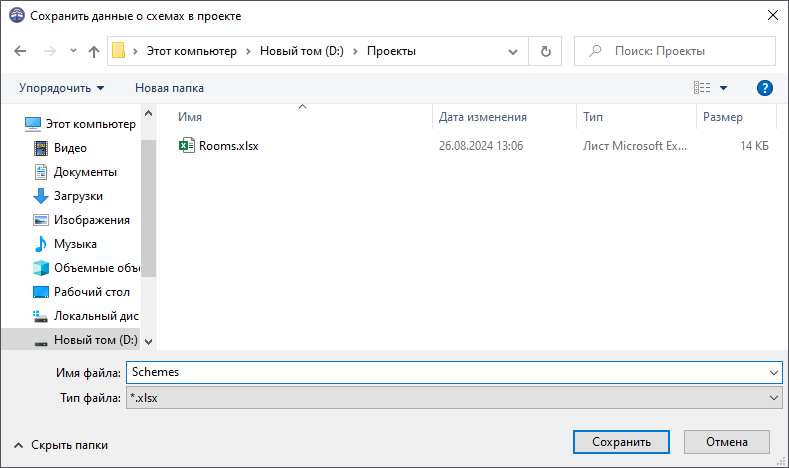Click 'Проекты' breadcrumb segment
This screenshot has height=468, width=789.
coord(391,51)
